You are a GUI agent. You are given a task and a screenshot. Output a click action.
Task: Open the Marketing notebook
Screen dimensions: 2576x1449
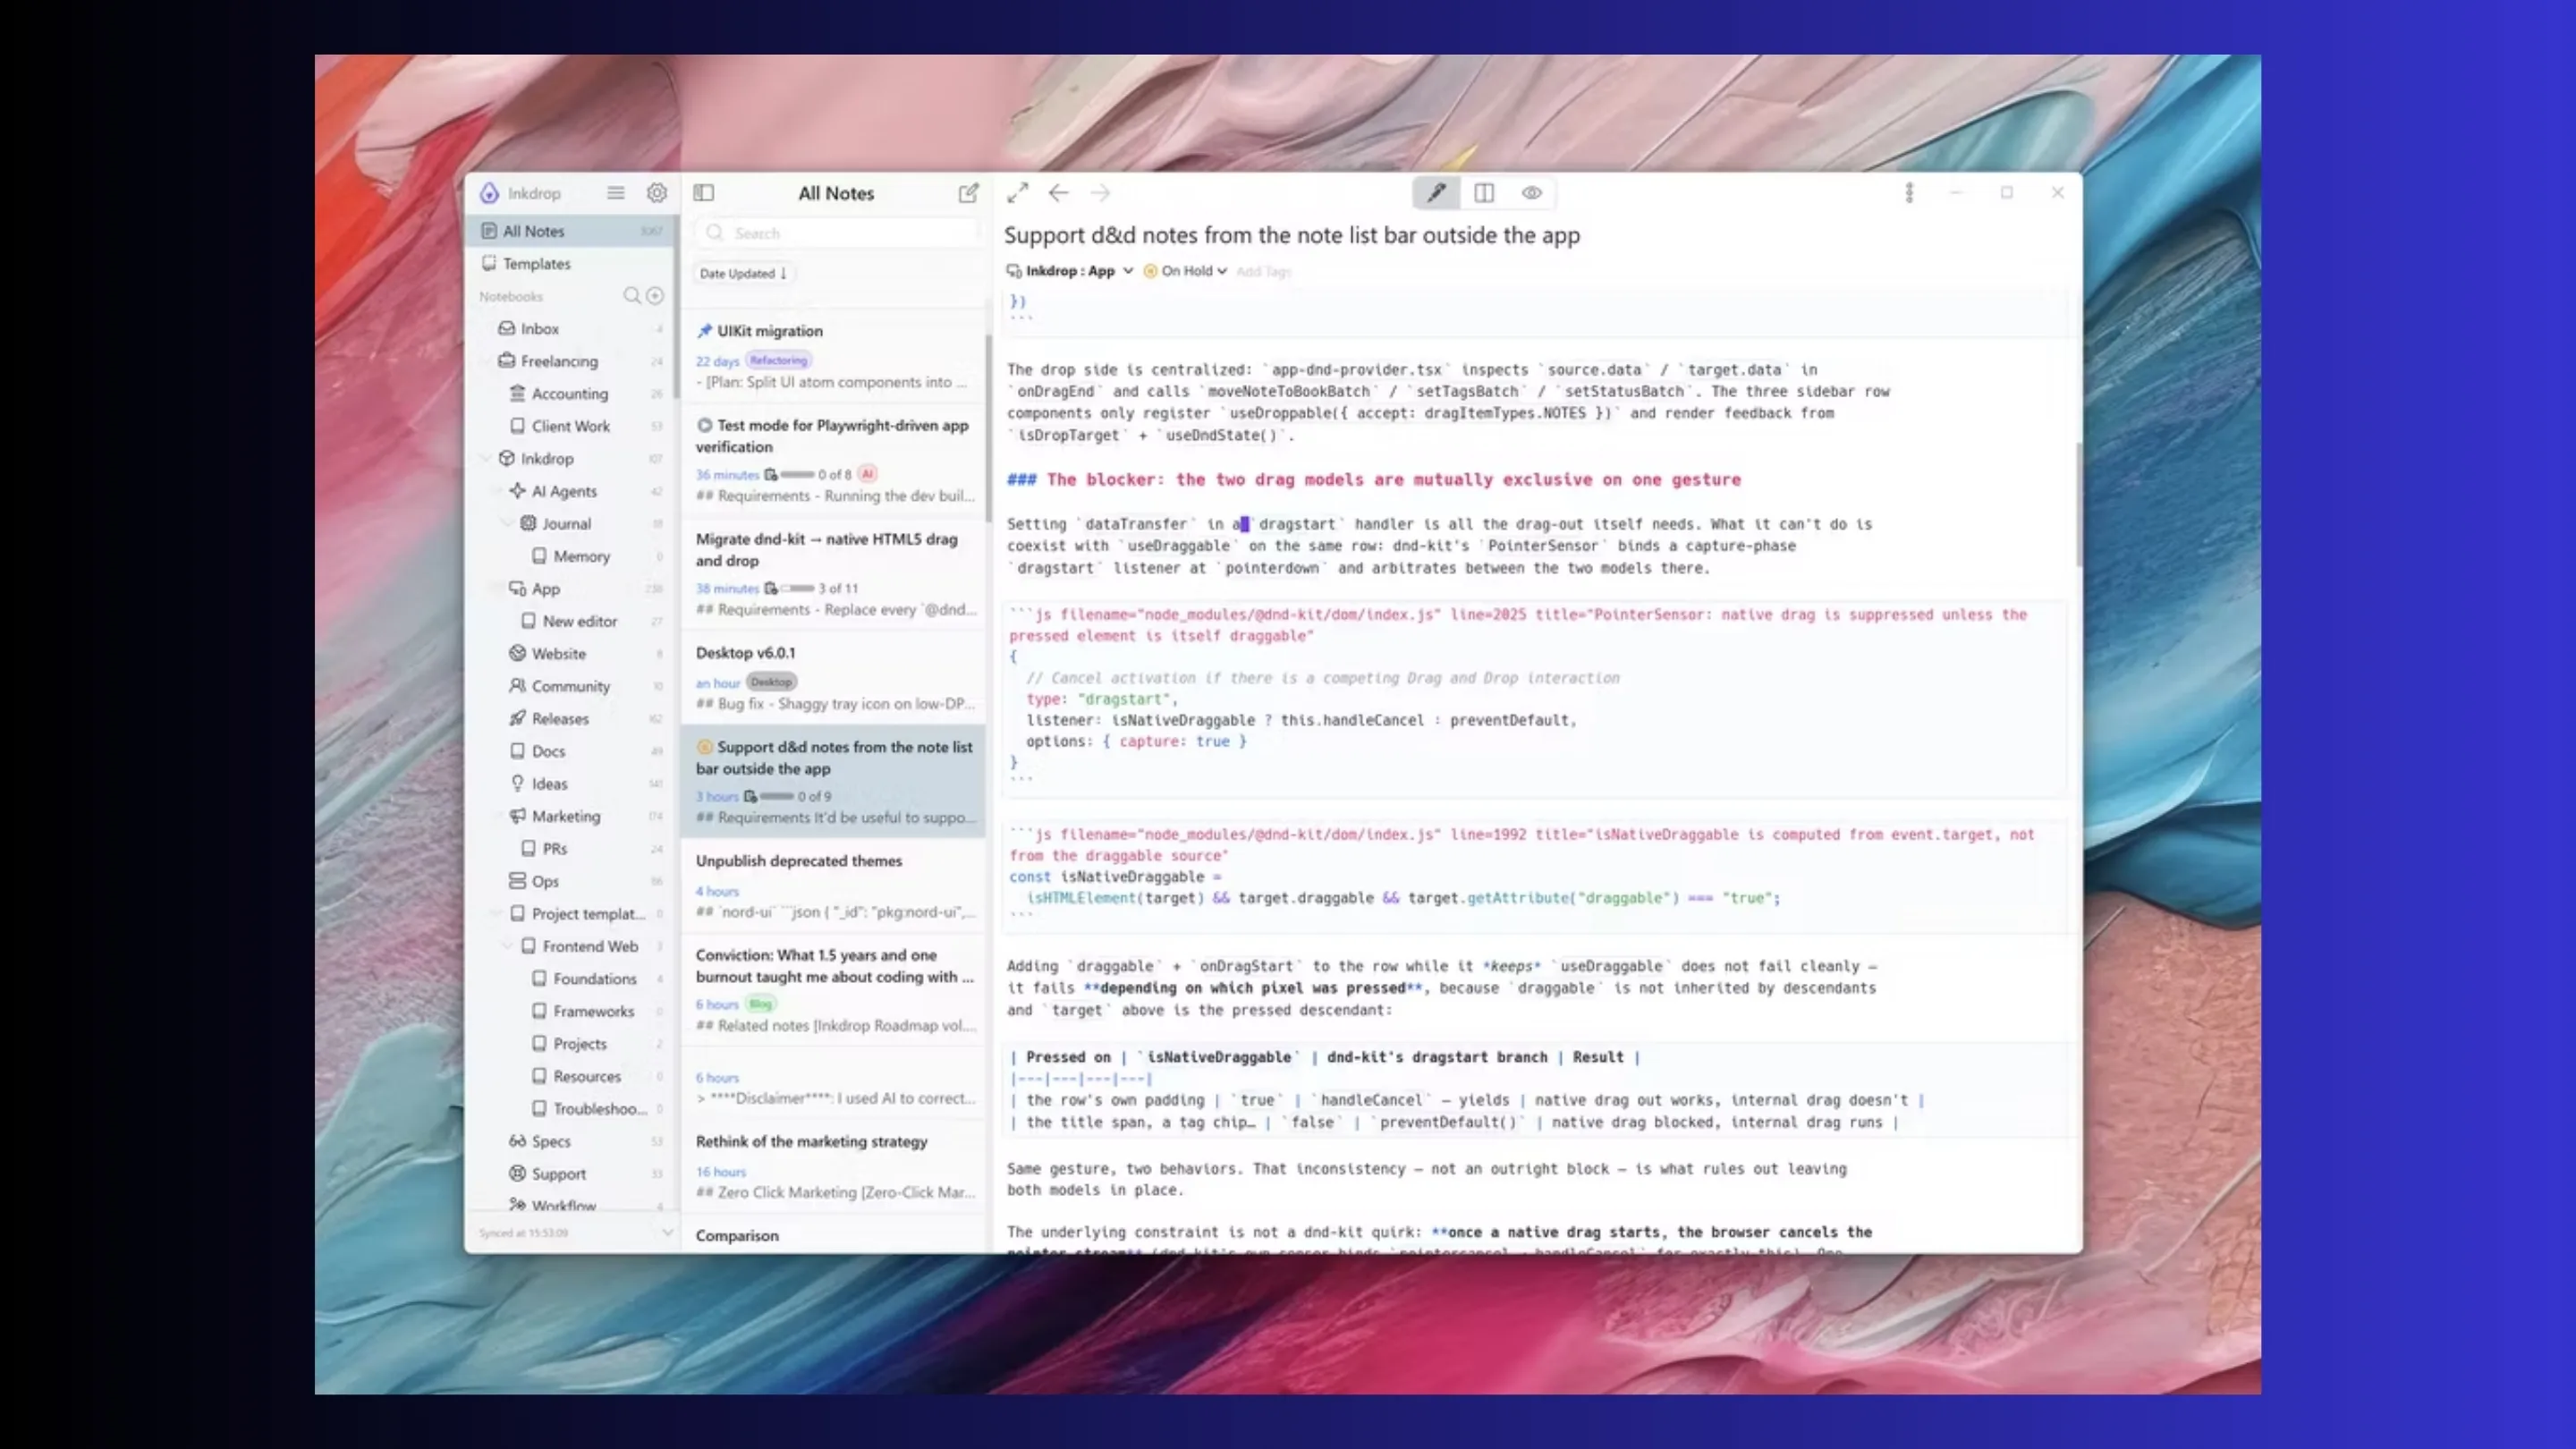(x=571, y=816)
